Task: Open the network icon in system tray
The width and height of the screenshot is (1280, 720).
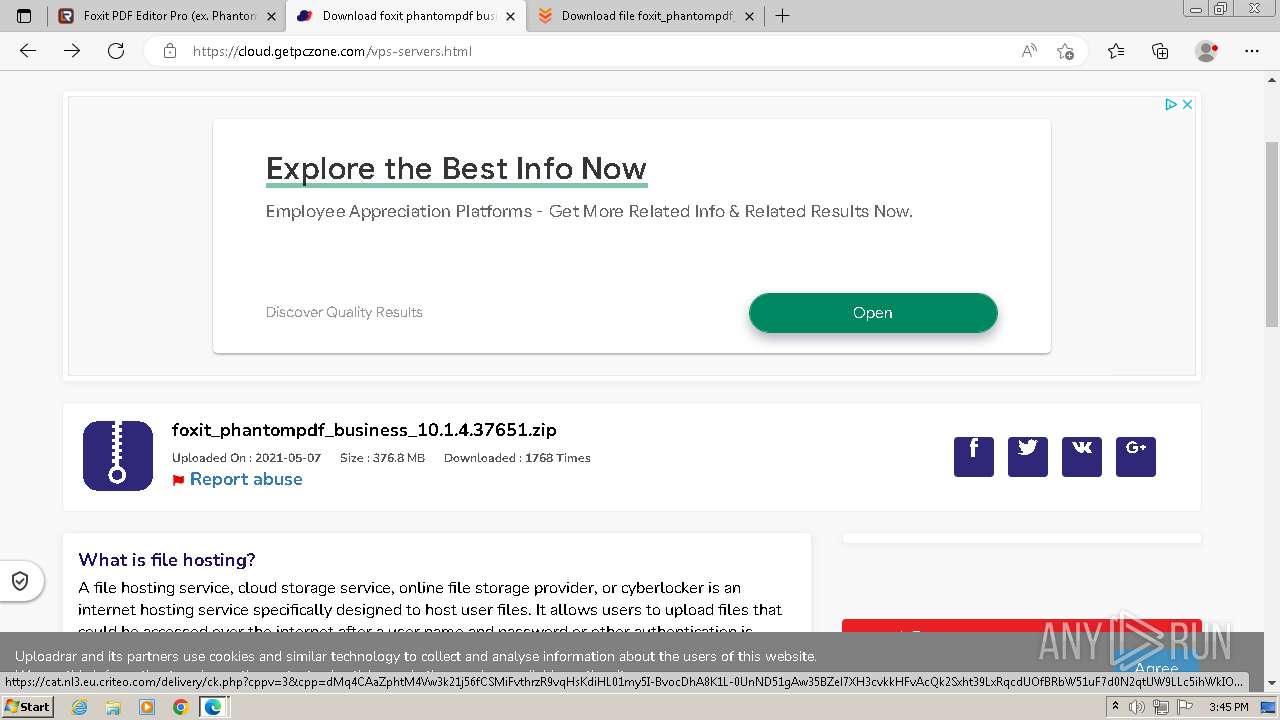Action: [x=1161, y=707]
